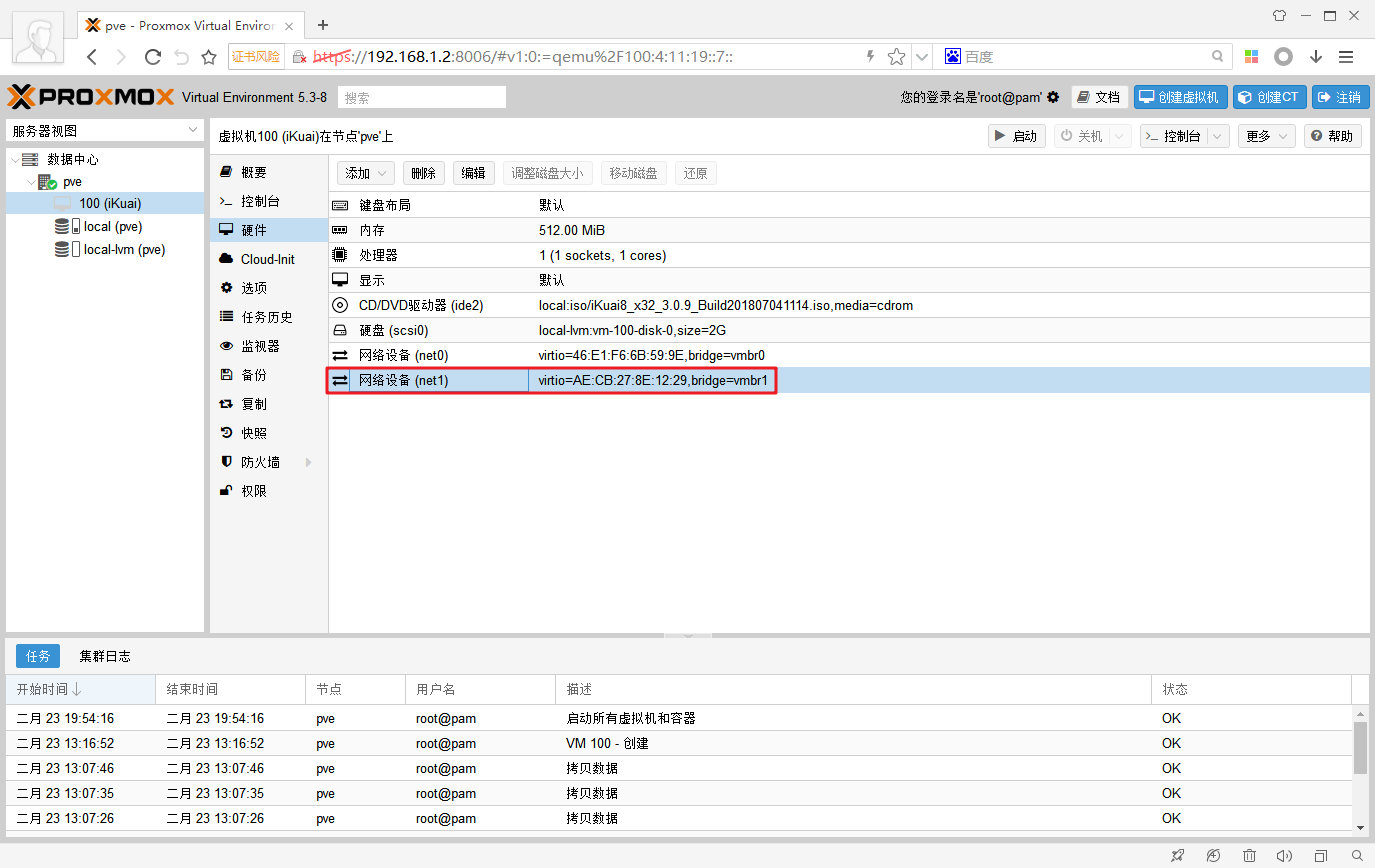Select 概要 in the VM side menu
The width and height of the screenshot is (1375, 868).
(x=269, y=172)
